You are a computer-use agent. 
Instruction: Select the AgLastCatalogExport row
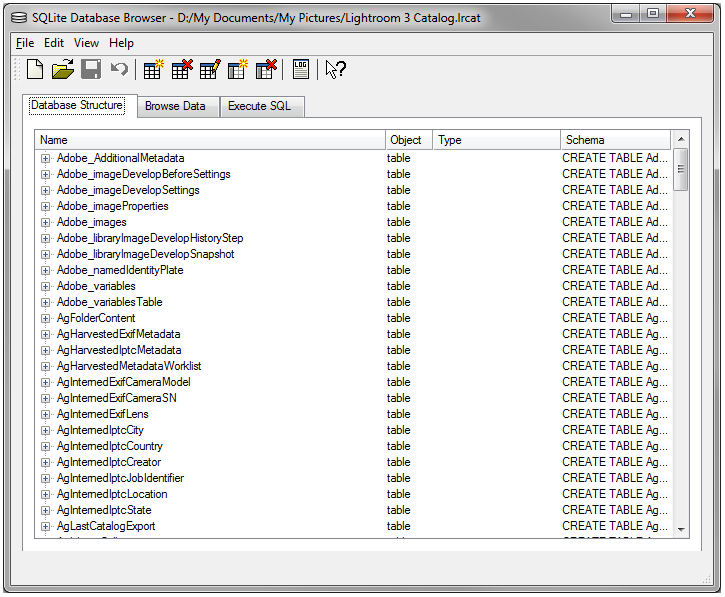(353, 526)
